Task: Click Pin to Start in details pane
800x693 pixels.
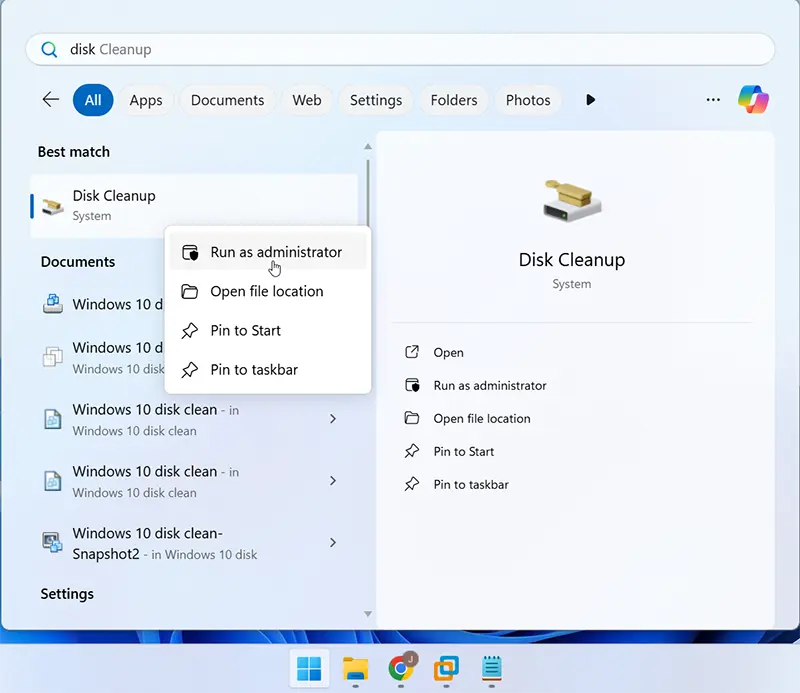Action: point(464,452)
